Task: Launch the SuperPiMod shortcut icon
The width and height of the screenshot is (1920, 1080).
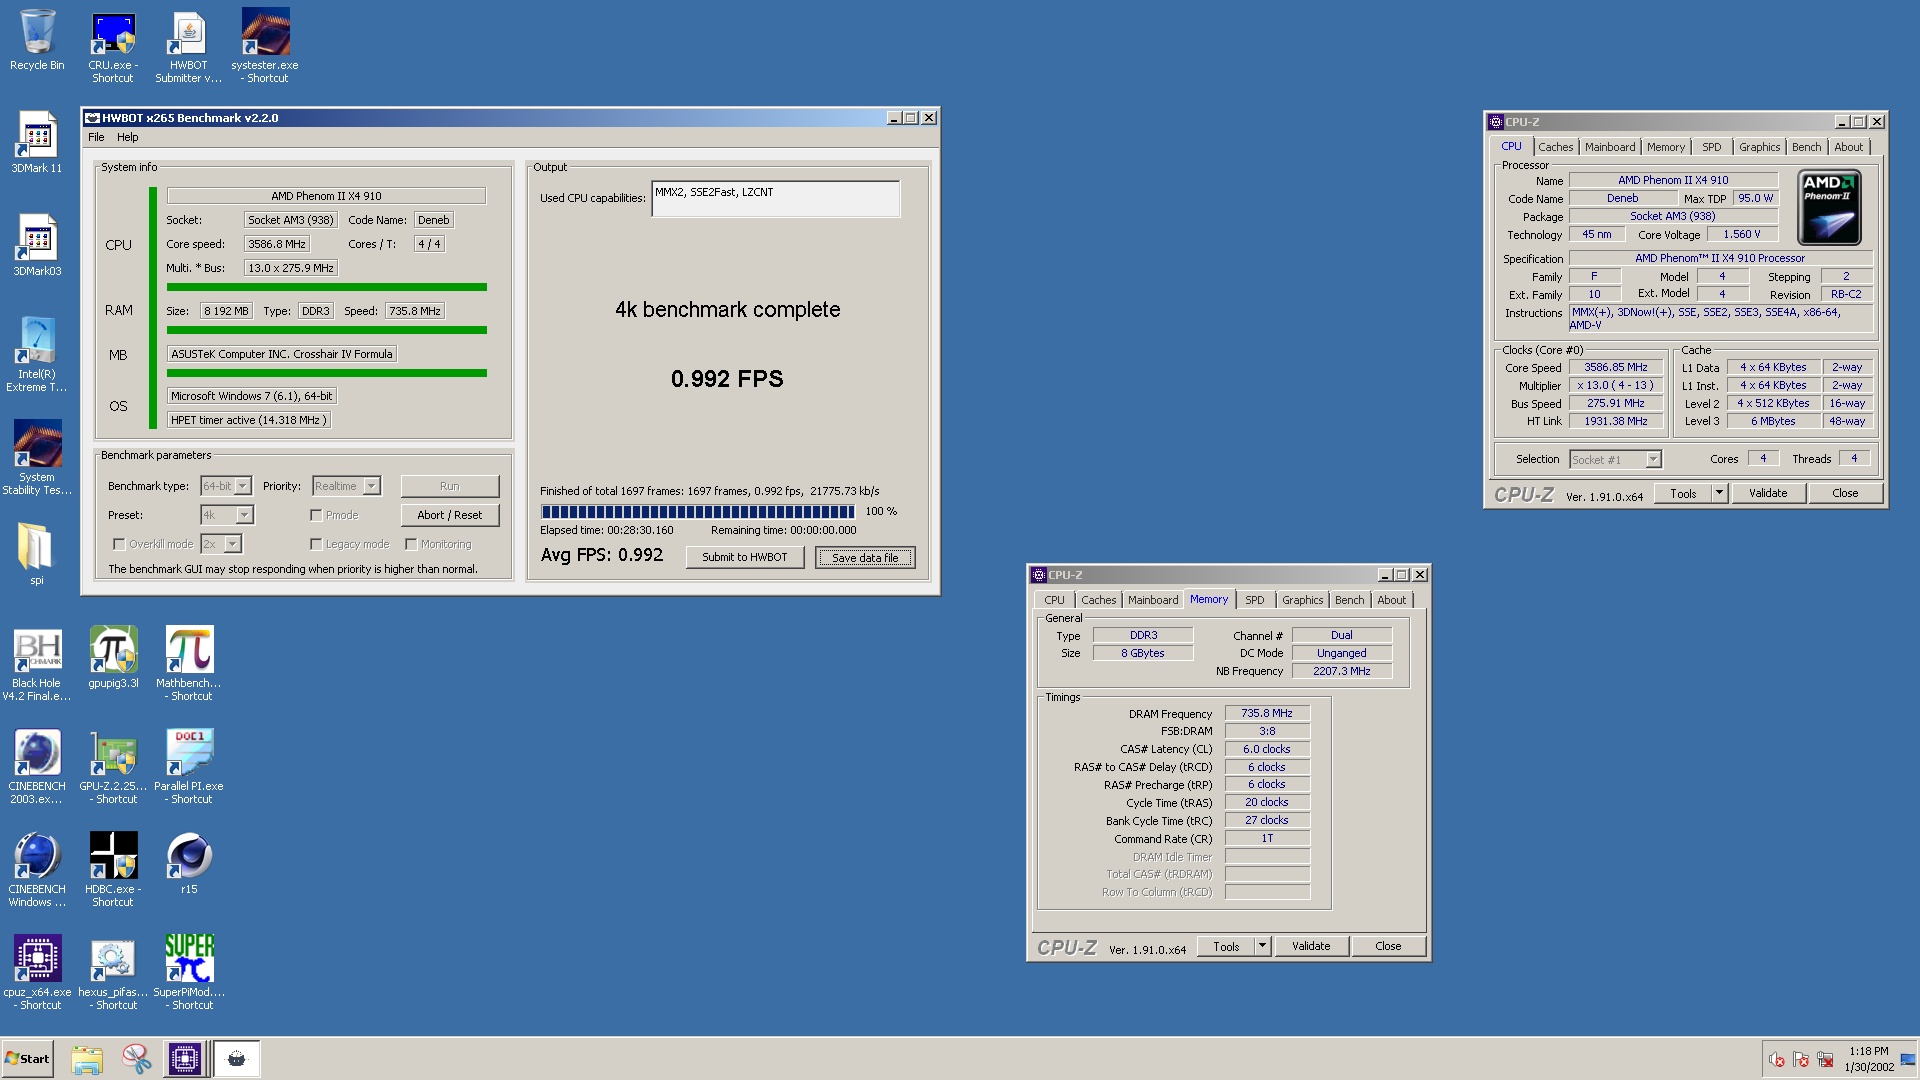Action: (x=189, y=974)
